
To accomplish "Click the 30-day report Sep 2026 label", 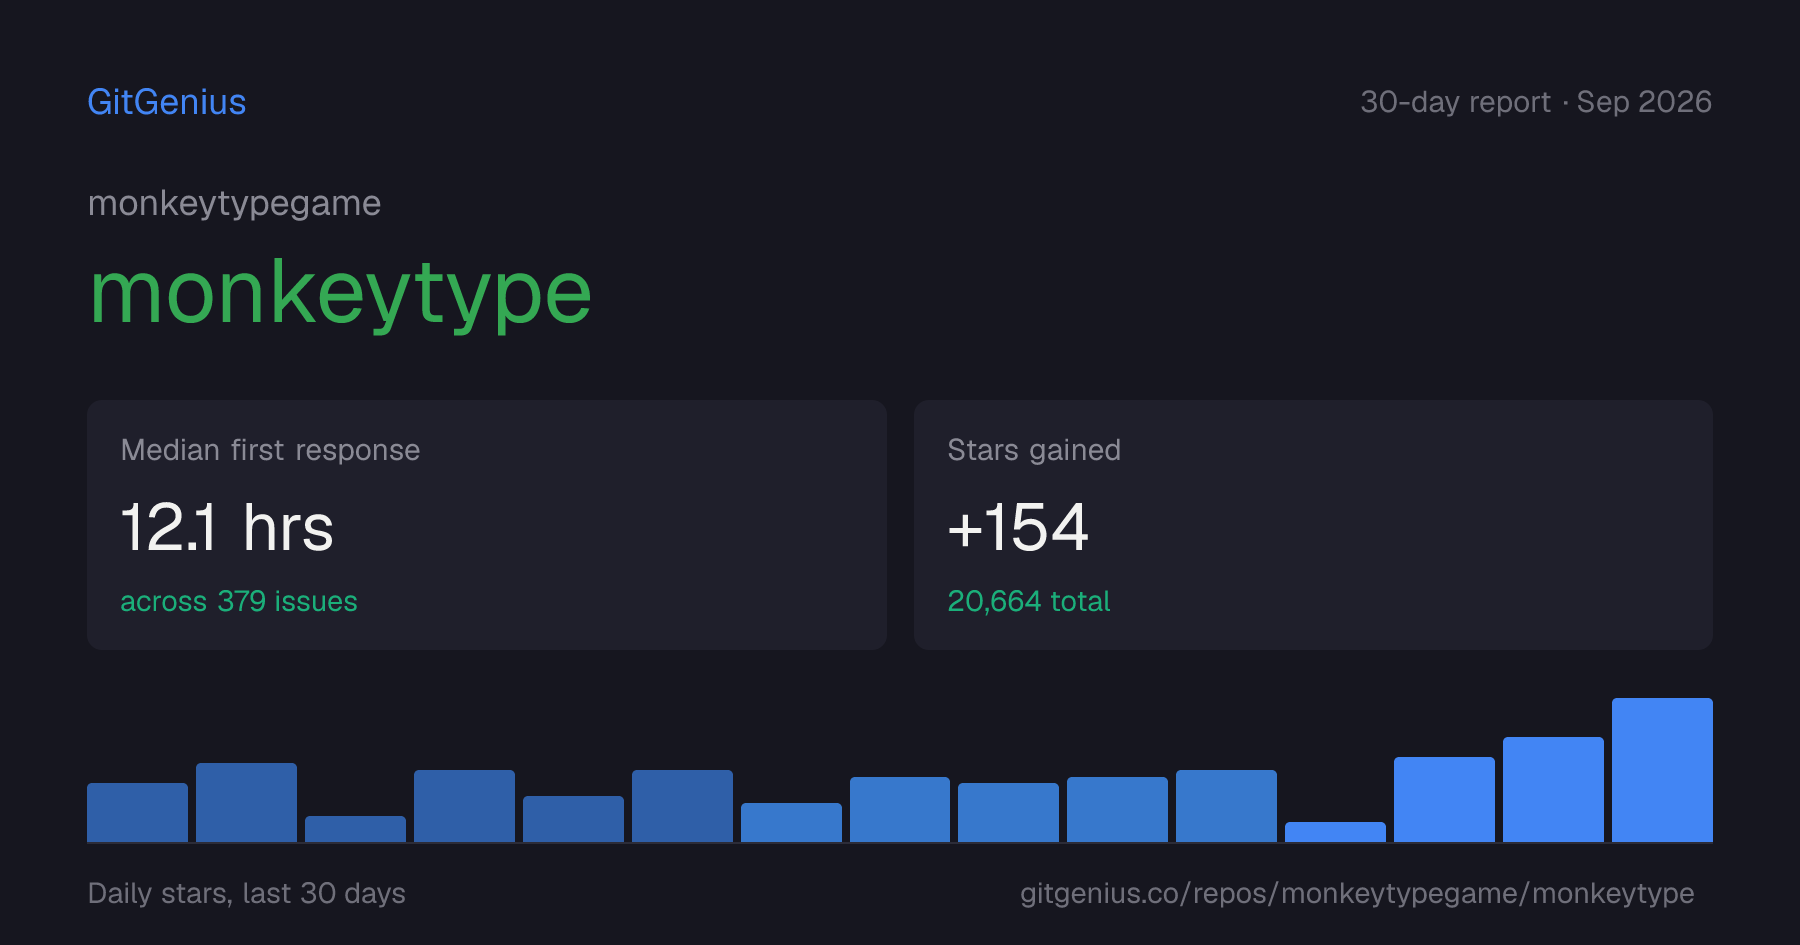I will 1536,102.
